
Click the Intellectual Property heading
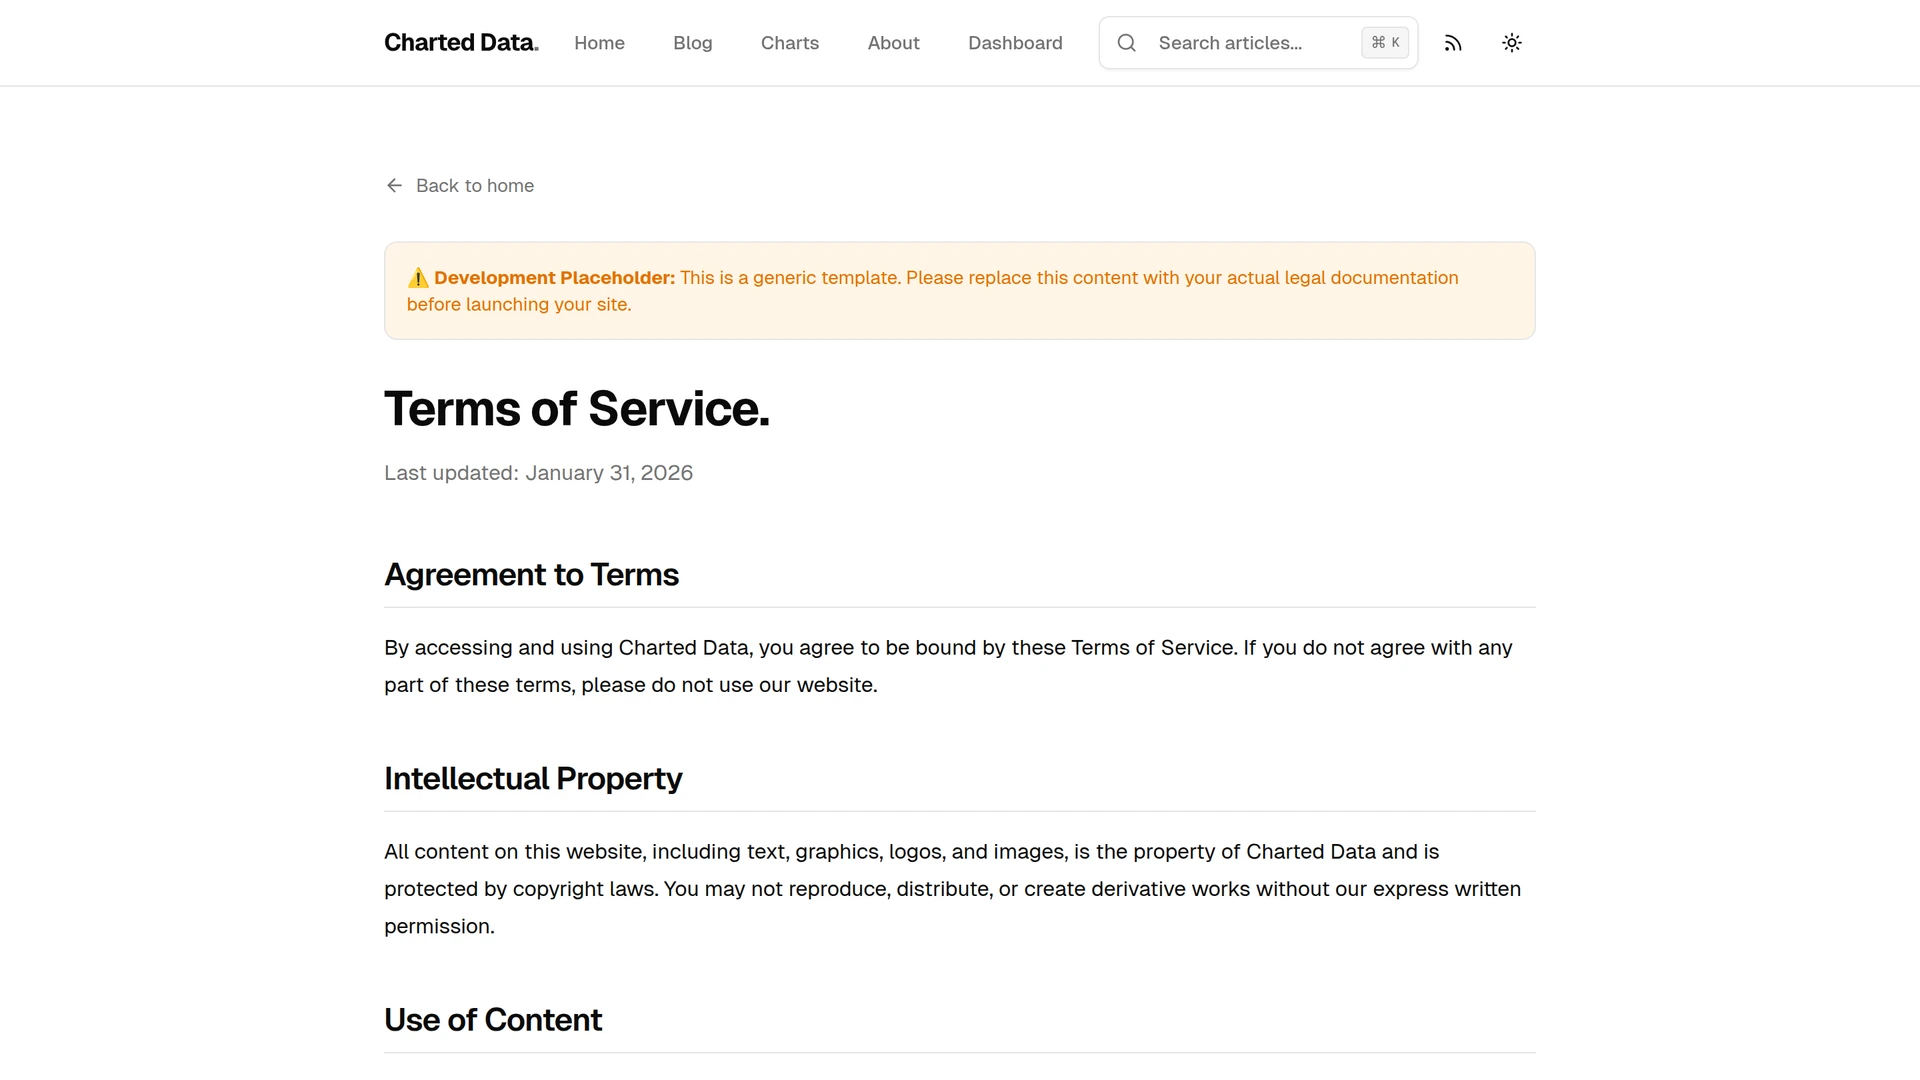click(533, 779)
